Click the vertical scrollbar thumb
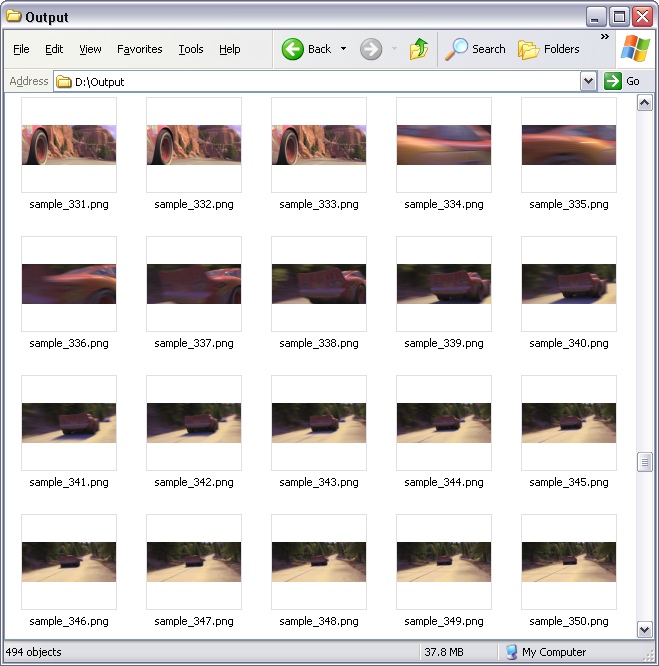 (x=645, y=462)
